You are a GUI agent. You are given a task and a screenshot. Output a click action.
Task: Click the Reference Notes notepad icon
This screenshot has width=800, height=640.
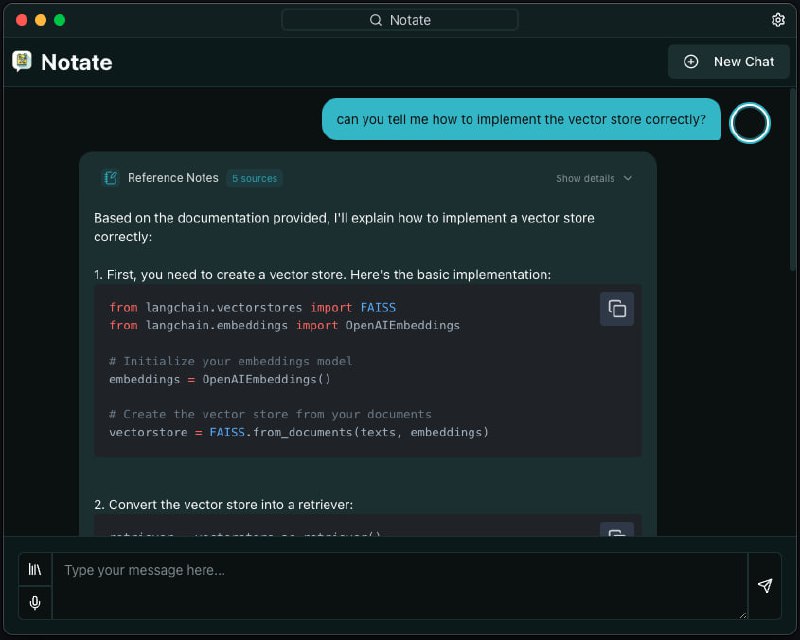point(111,178)
